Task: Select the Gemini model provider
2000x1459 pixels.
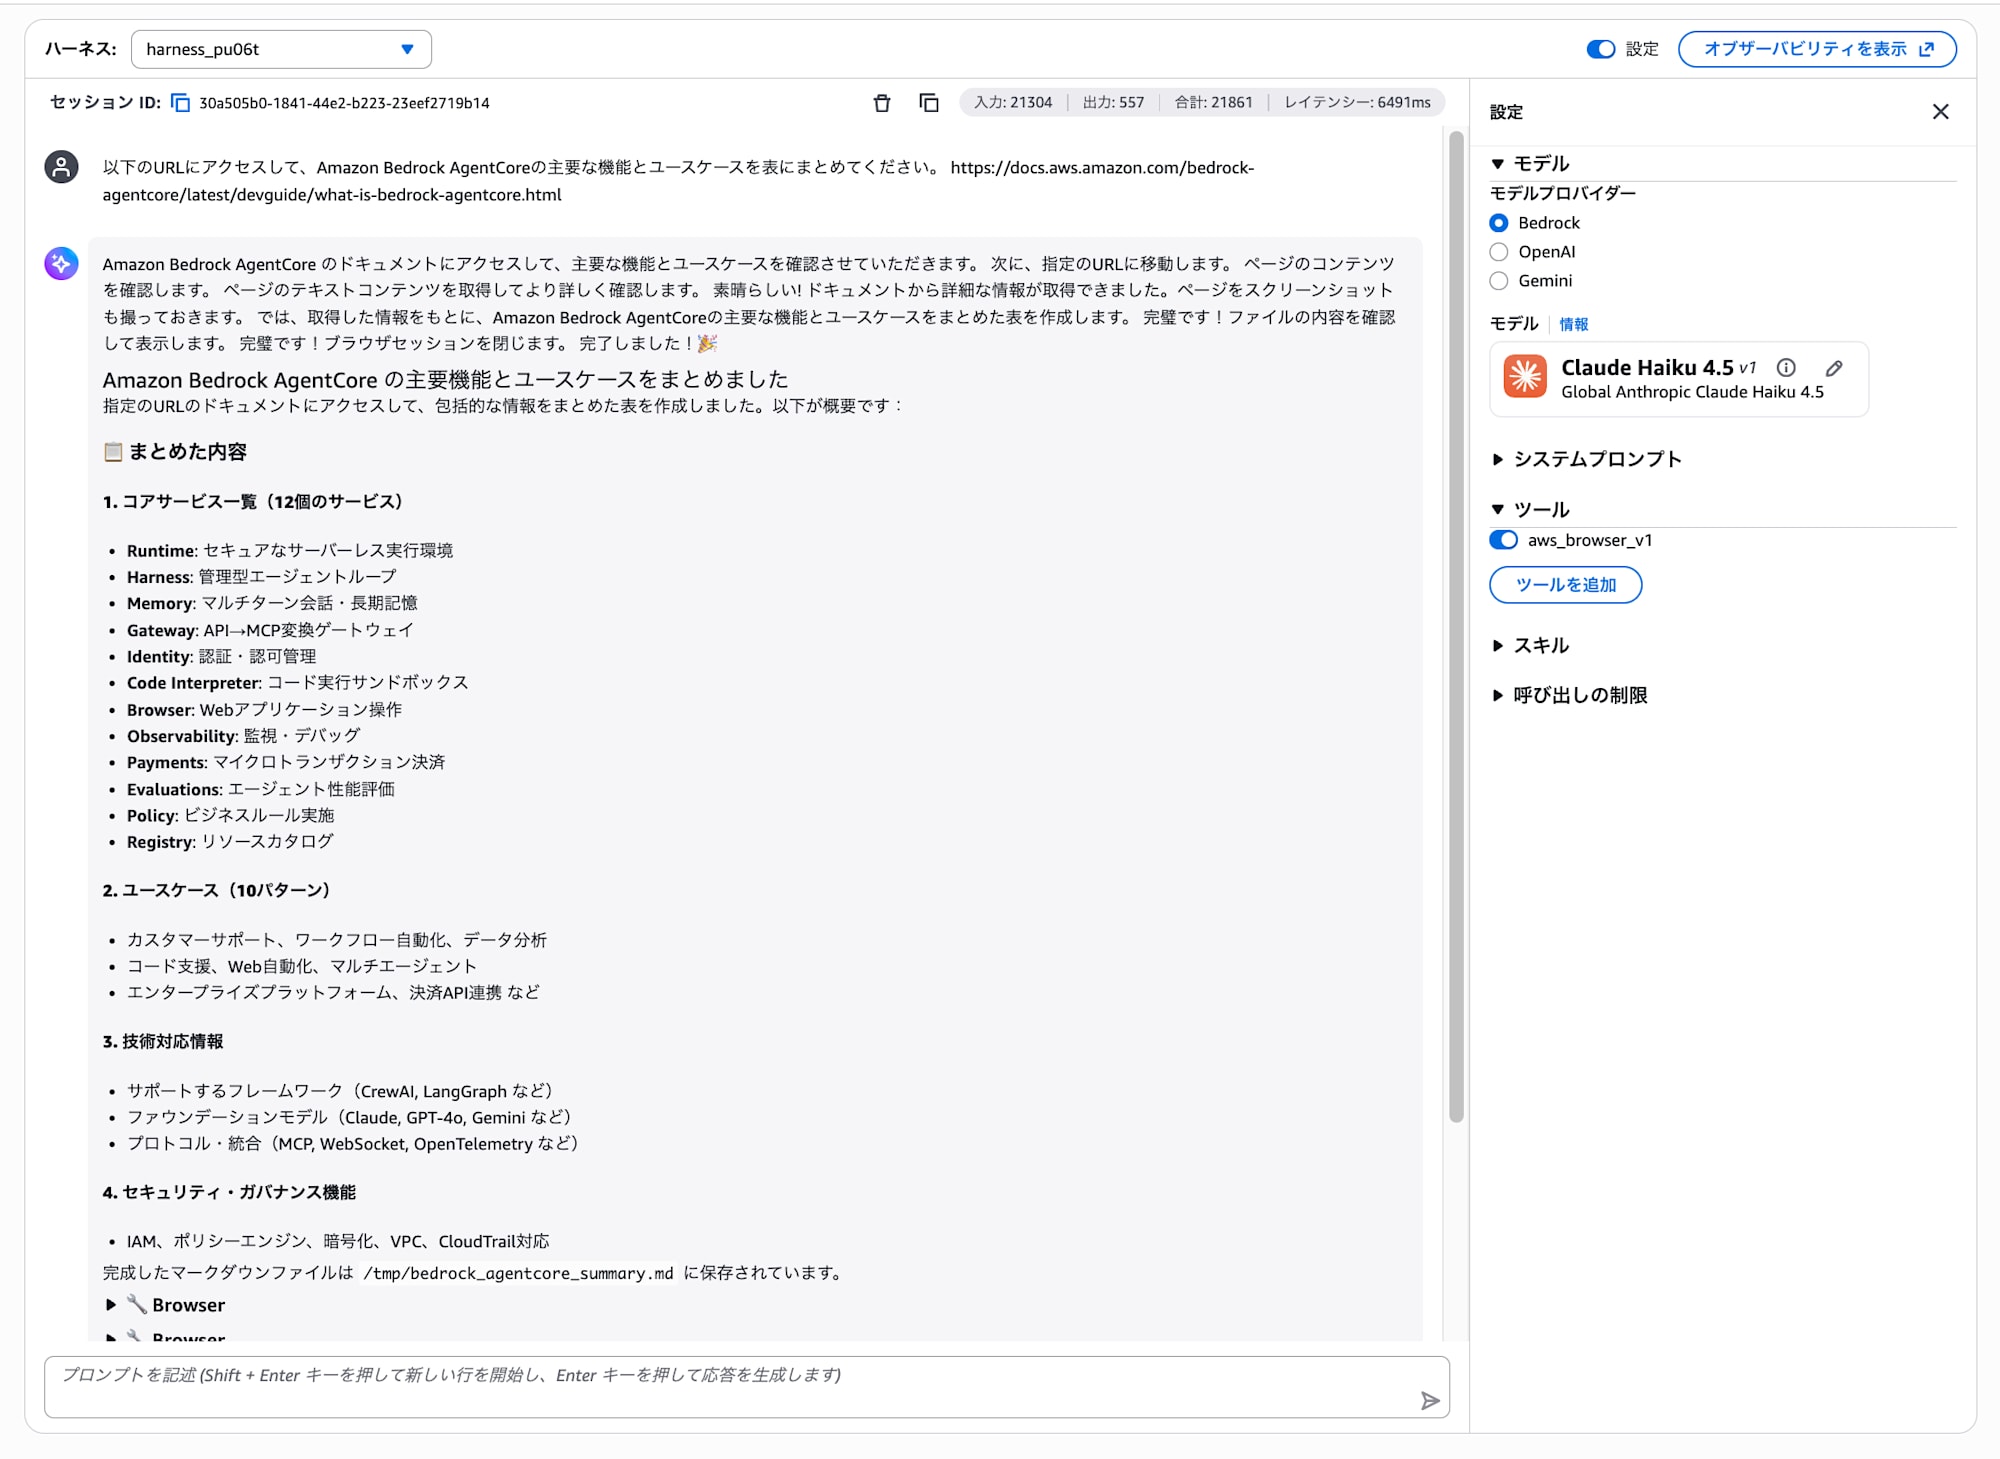Action: coord(1499,281)
